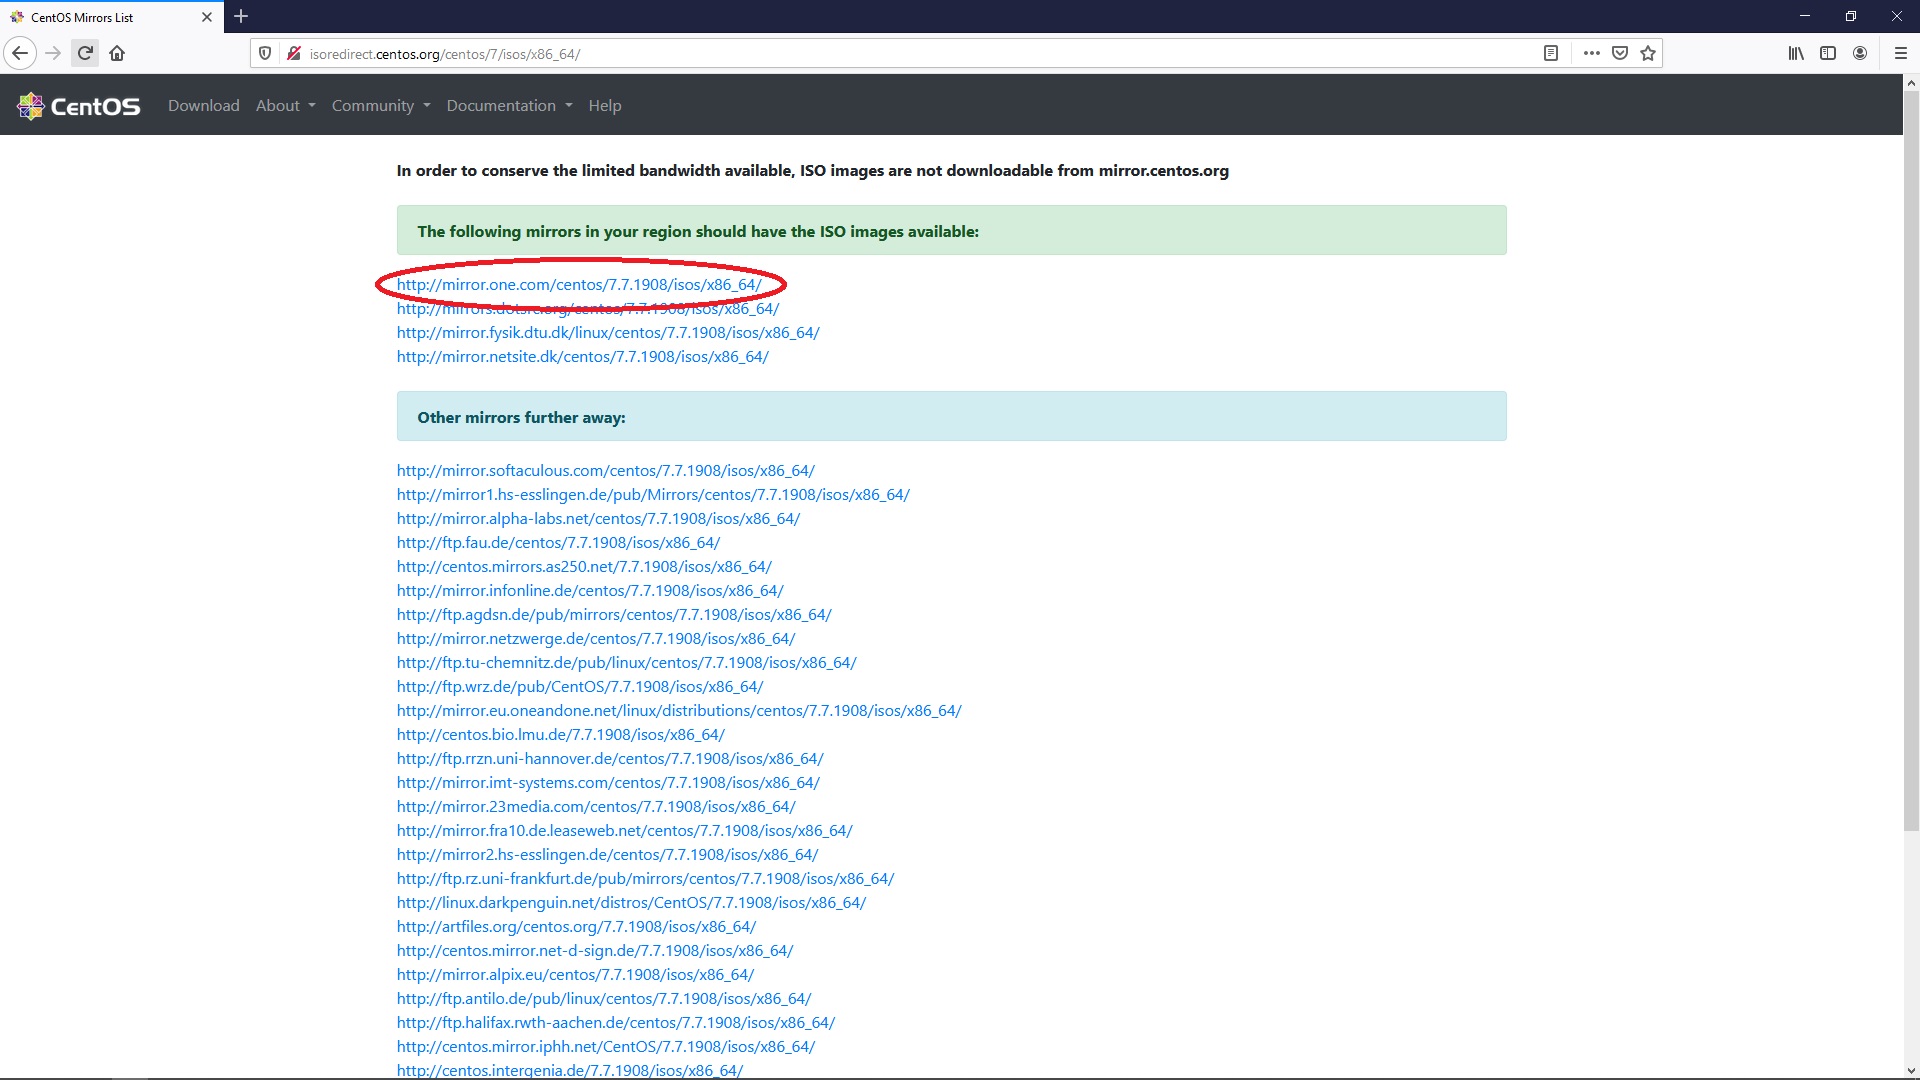The width and height of the screenshot is (1920, 1080).
Task: Expand the Community dropdown menu
Action: [x=381, y=106]
